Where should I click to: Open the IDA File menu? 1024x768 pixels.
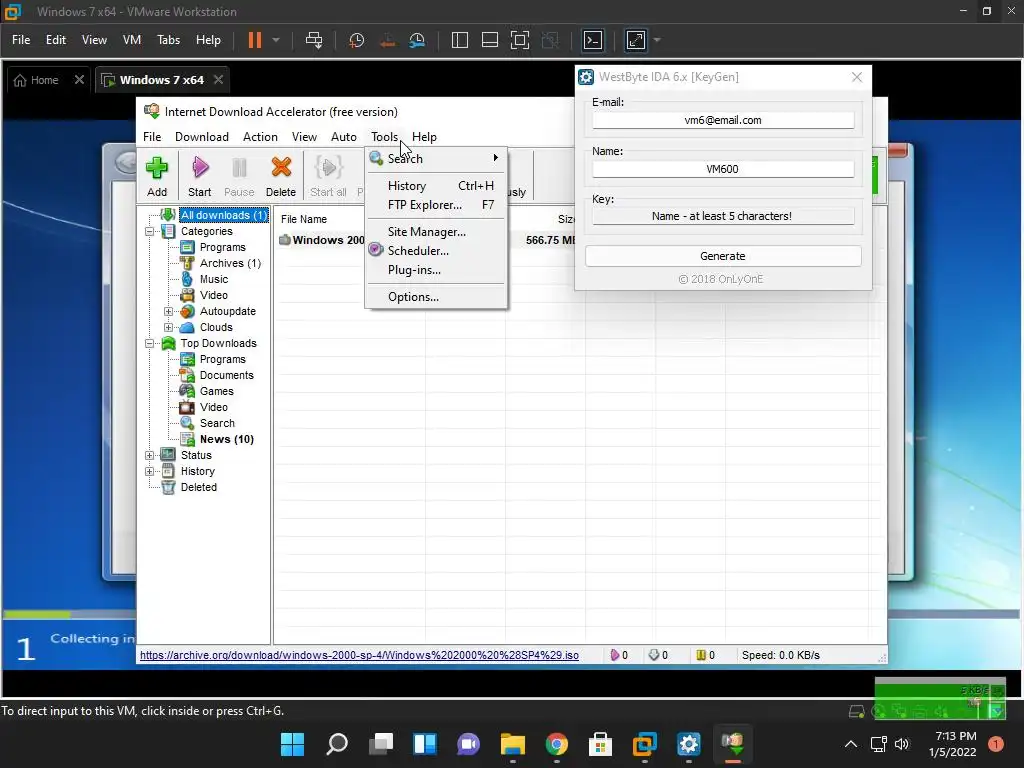pos(152,136)
